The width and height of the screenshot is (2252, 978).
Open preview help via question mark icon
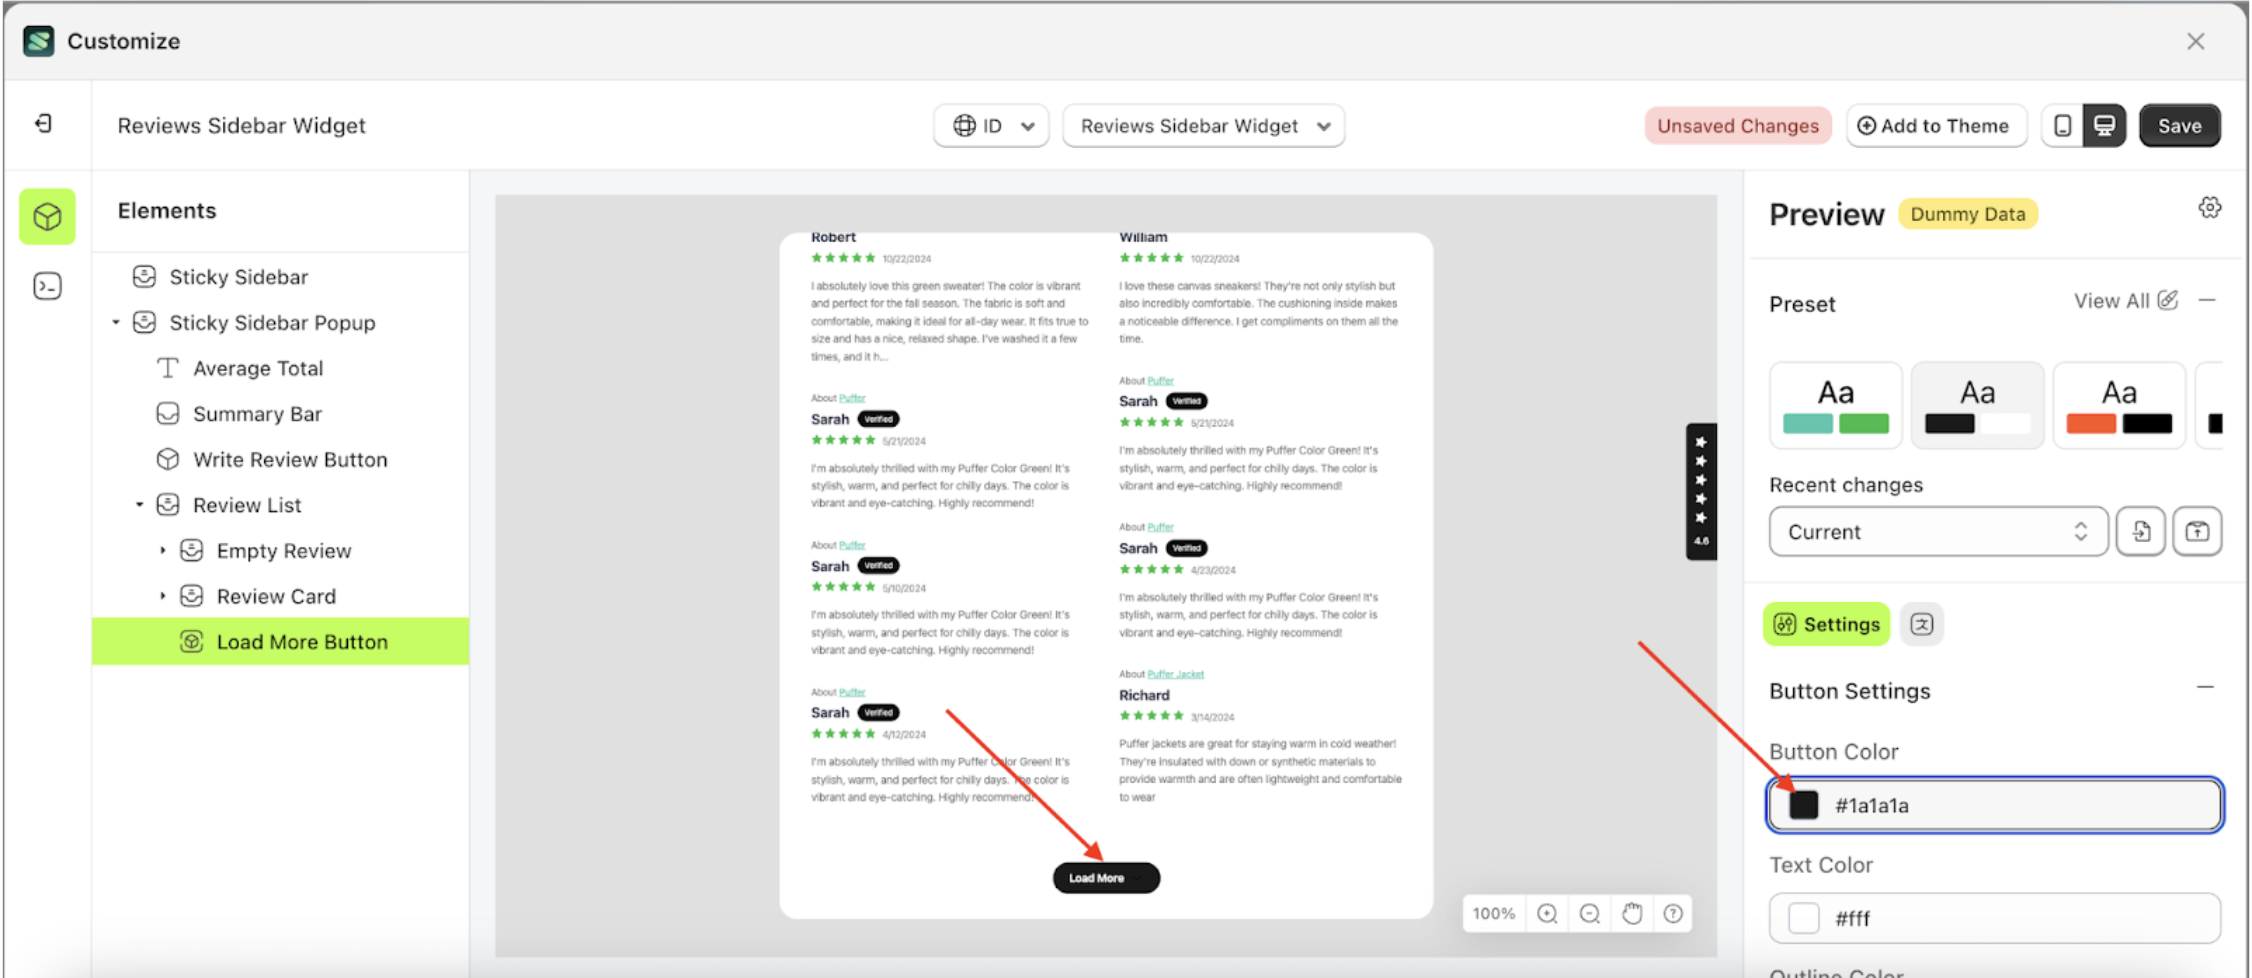[1672, 913]
